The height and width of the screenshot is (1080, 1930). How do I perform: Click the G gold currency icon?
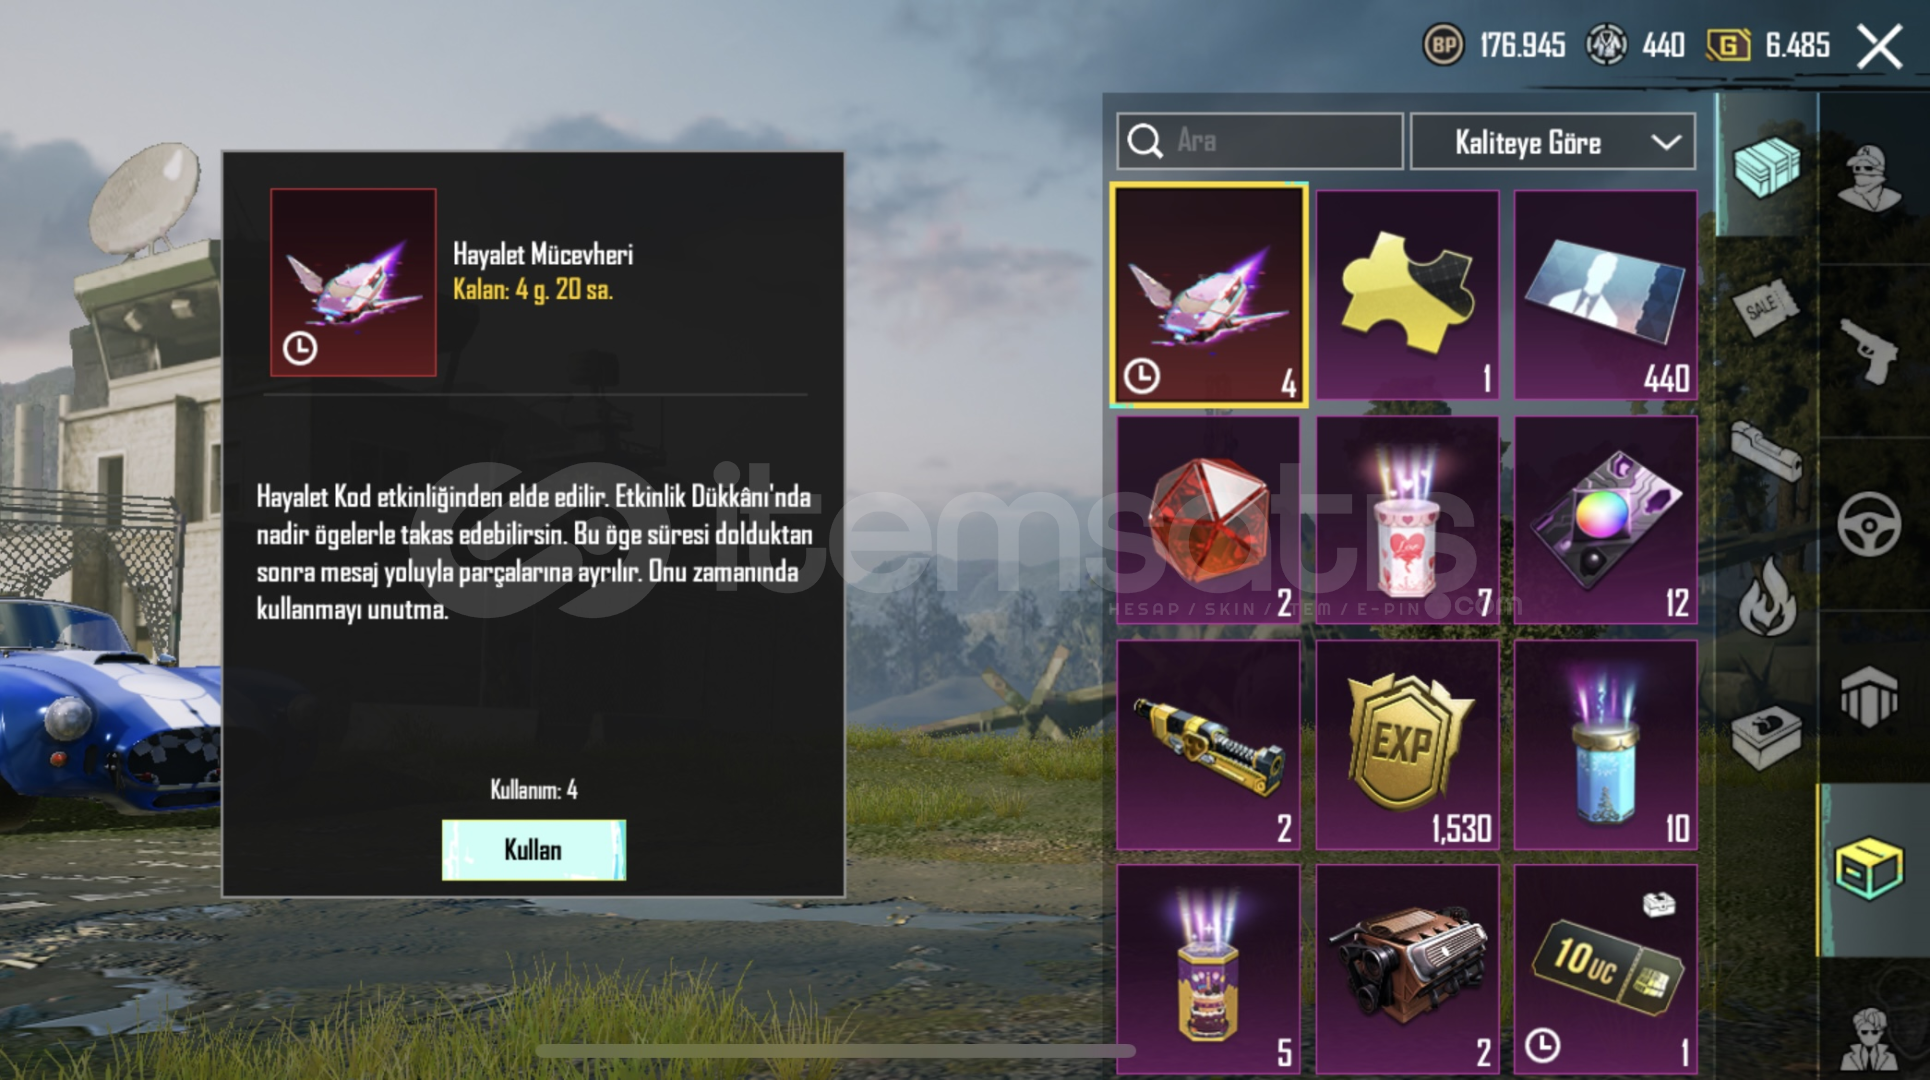pyautogui.click(x=1727, y=45)
